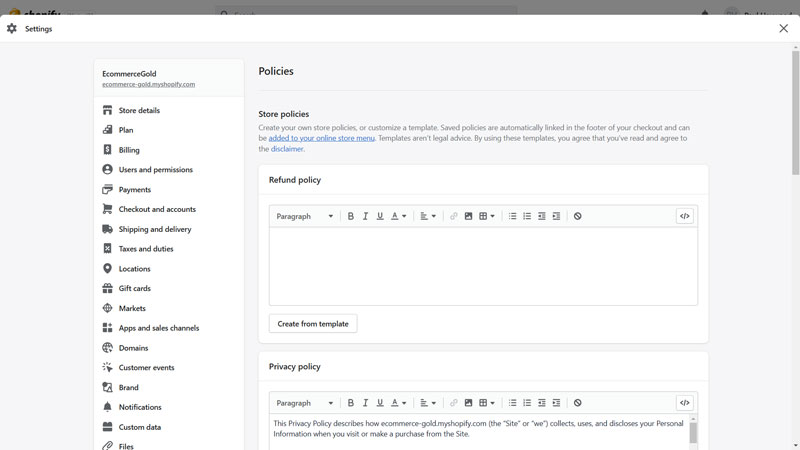This screenshot has width=800, height=450.
Task: Open alignment dropdown in Privacy policy editor
Action: pos(428,403)
